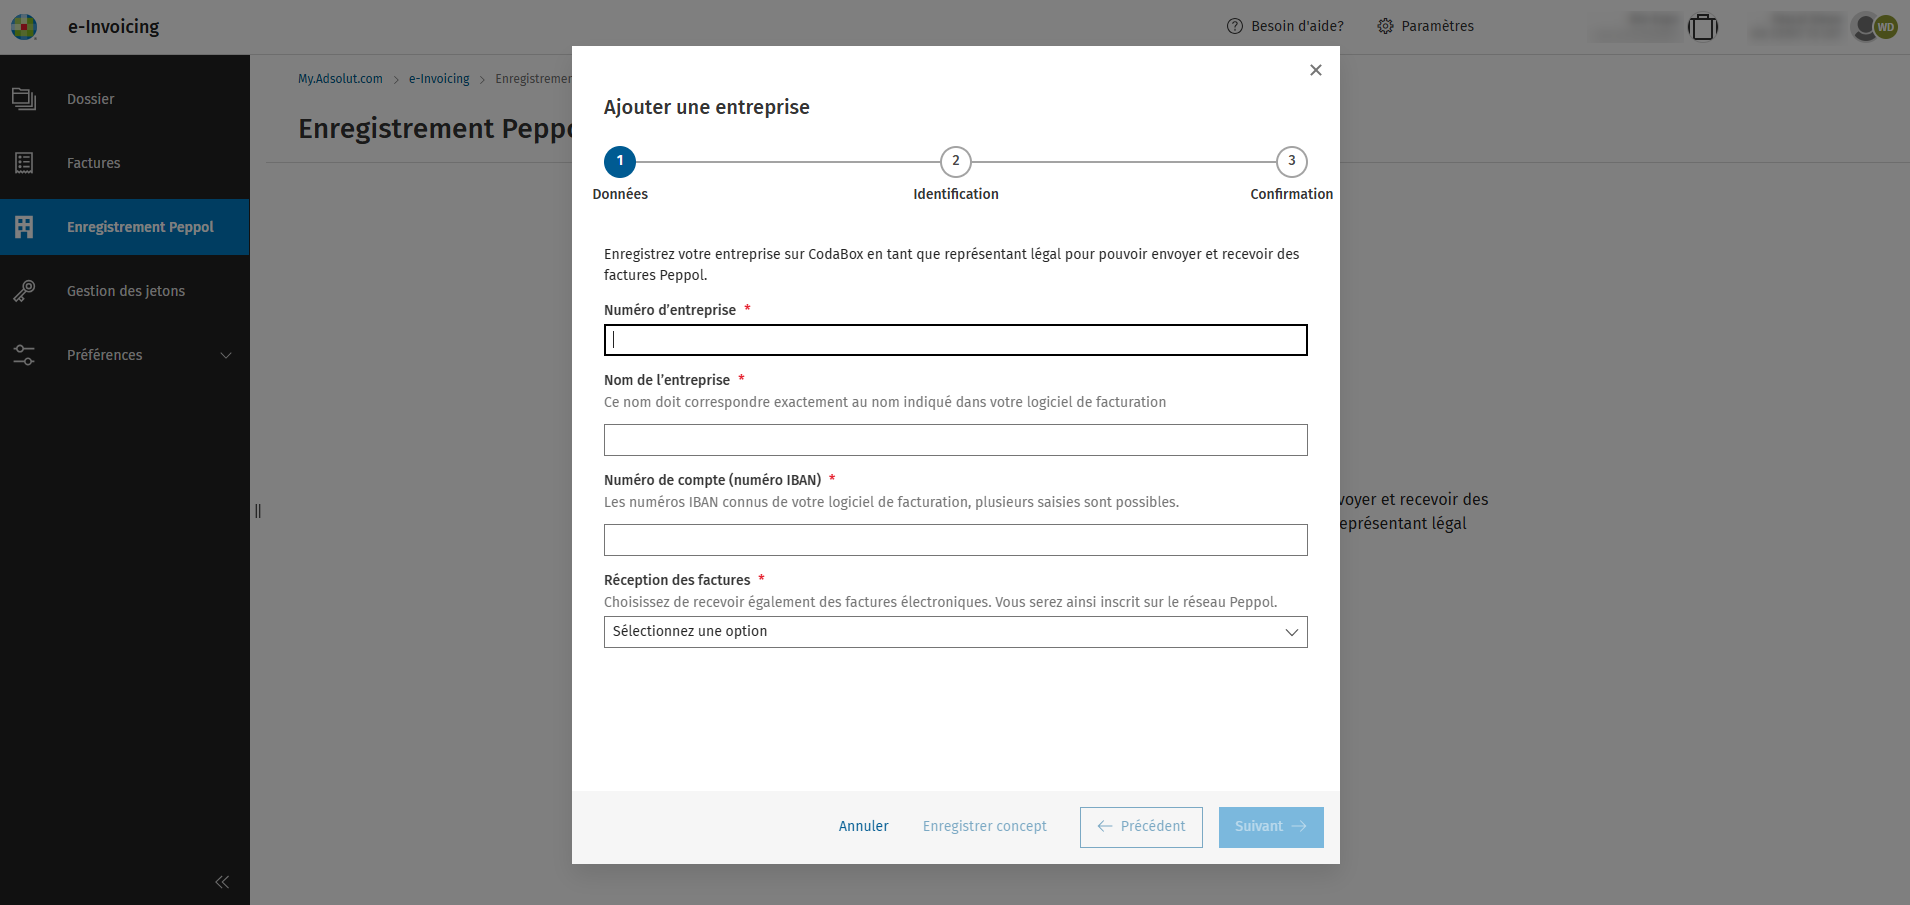Open the WD user avatar

point(1886,27)
